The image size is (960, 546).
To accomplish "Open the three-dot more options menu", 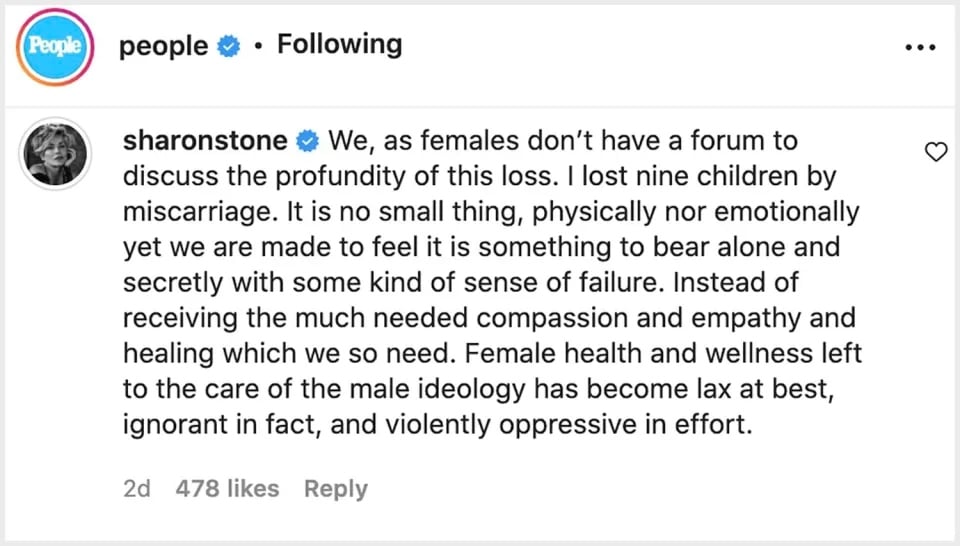I will pyautogui.click(x=920, y=47).
